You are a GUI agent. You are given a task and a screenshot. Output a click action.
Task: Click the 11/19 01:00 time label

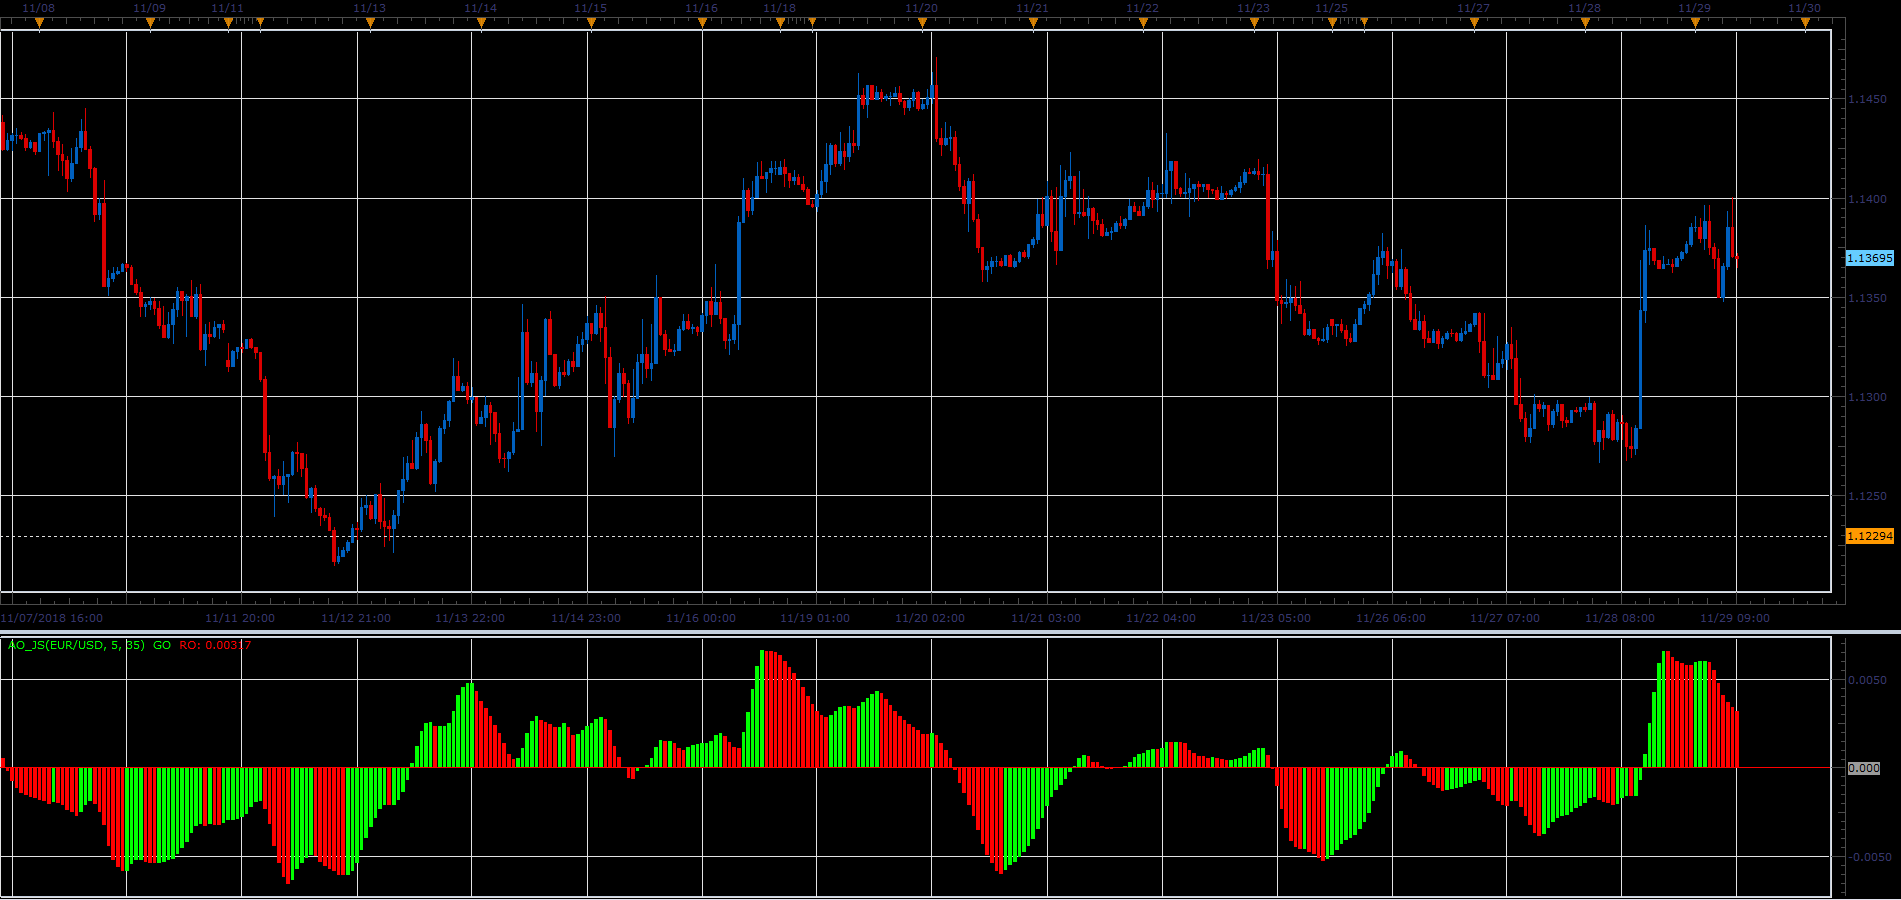point(815,618)
